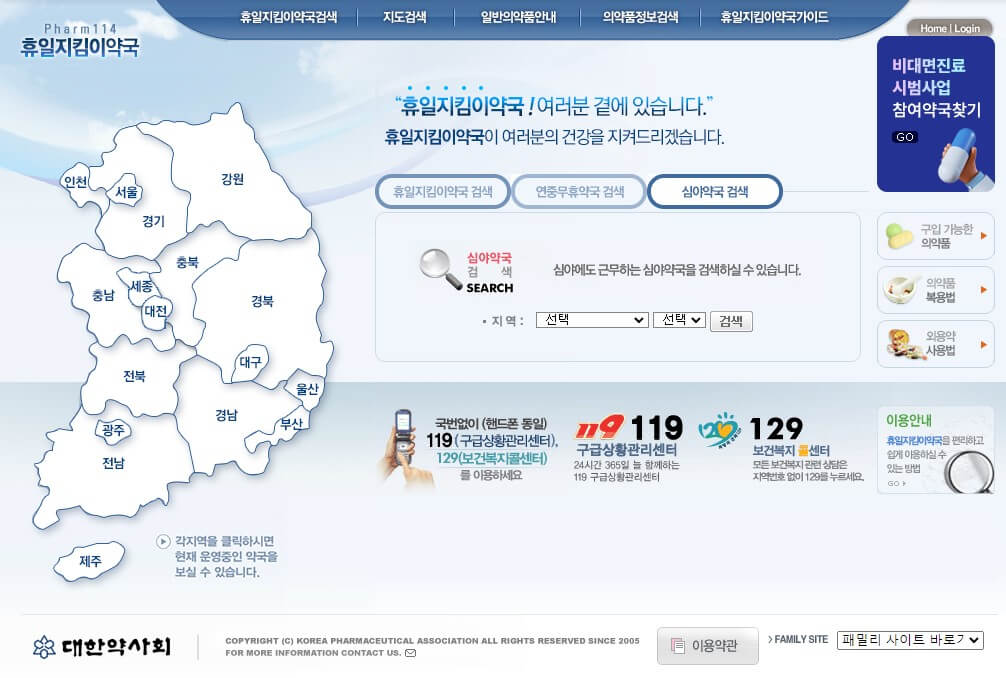Open the 휴일지킴이약국가이드 menu
Viewport: 1006px width, 678px height.
click(x=774, y=17)
